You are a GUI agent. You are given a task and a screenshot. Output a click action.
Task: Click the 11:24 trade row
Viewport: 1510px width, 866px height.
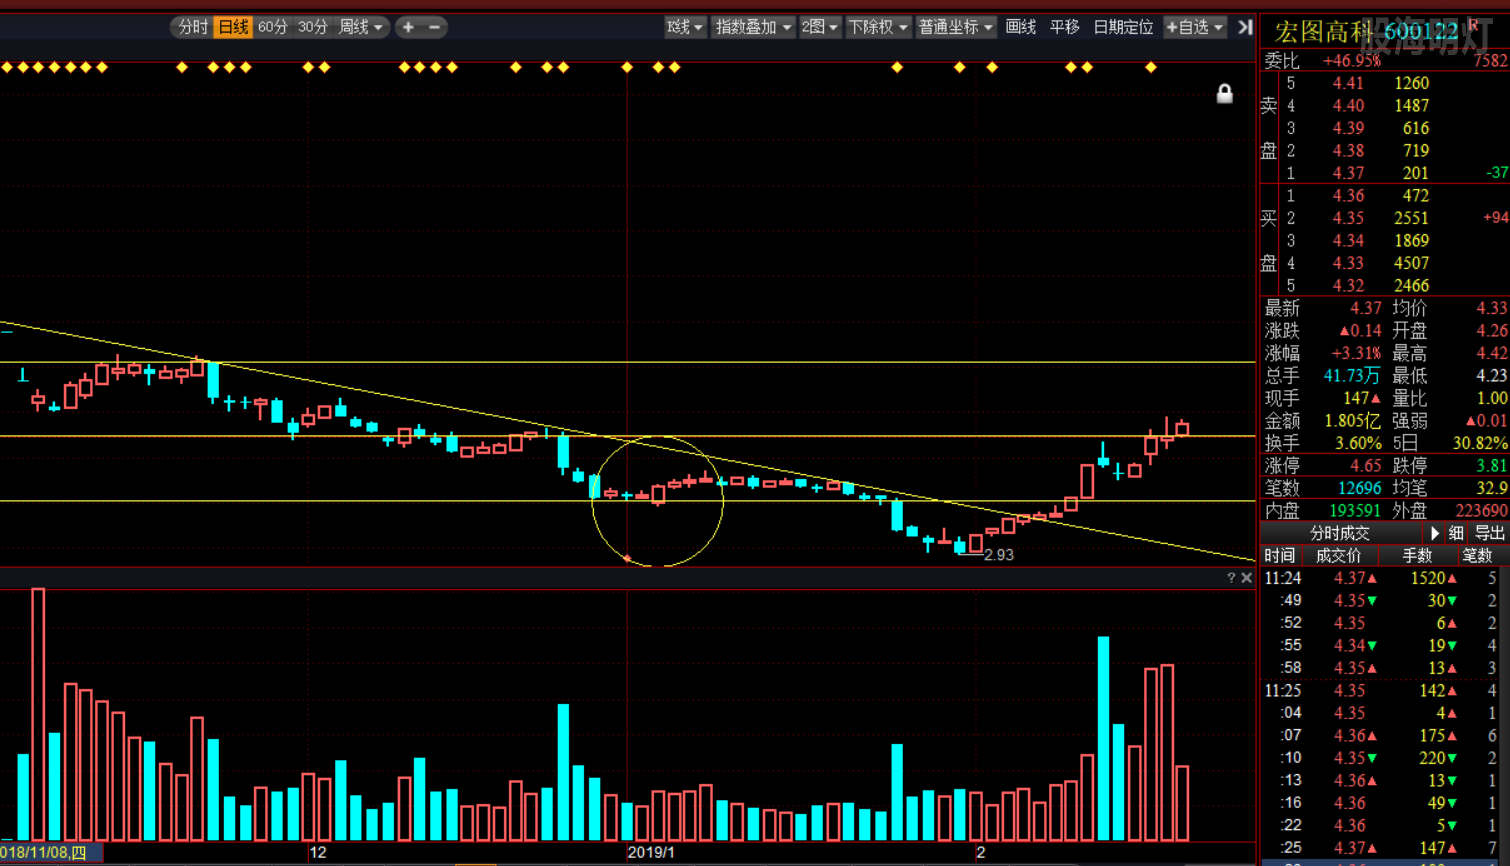coord(1380,578)
